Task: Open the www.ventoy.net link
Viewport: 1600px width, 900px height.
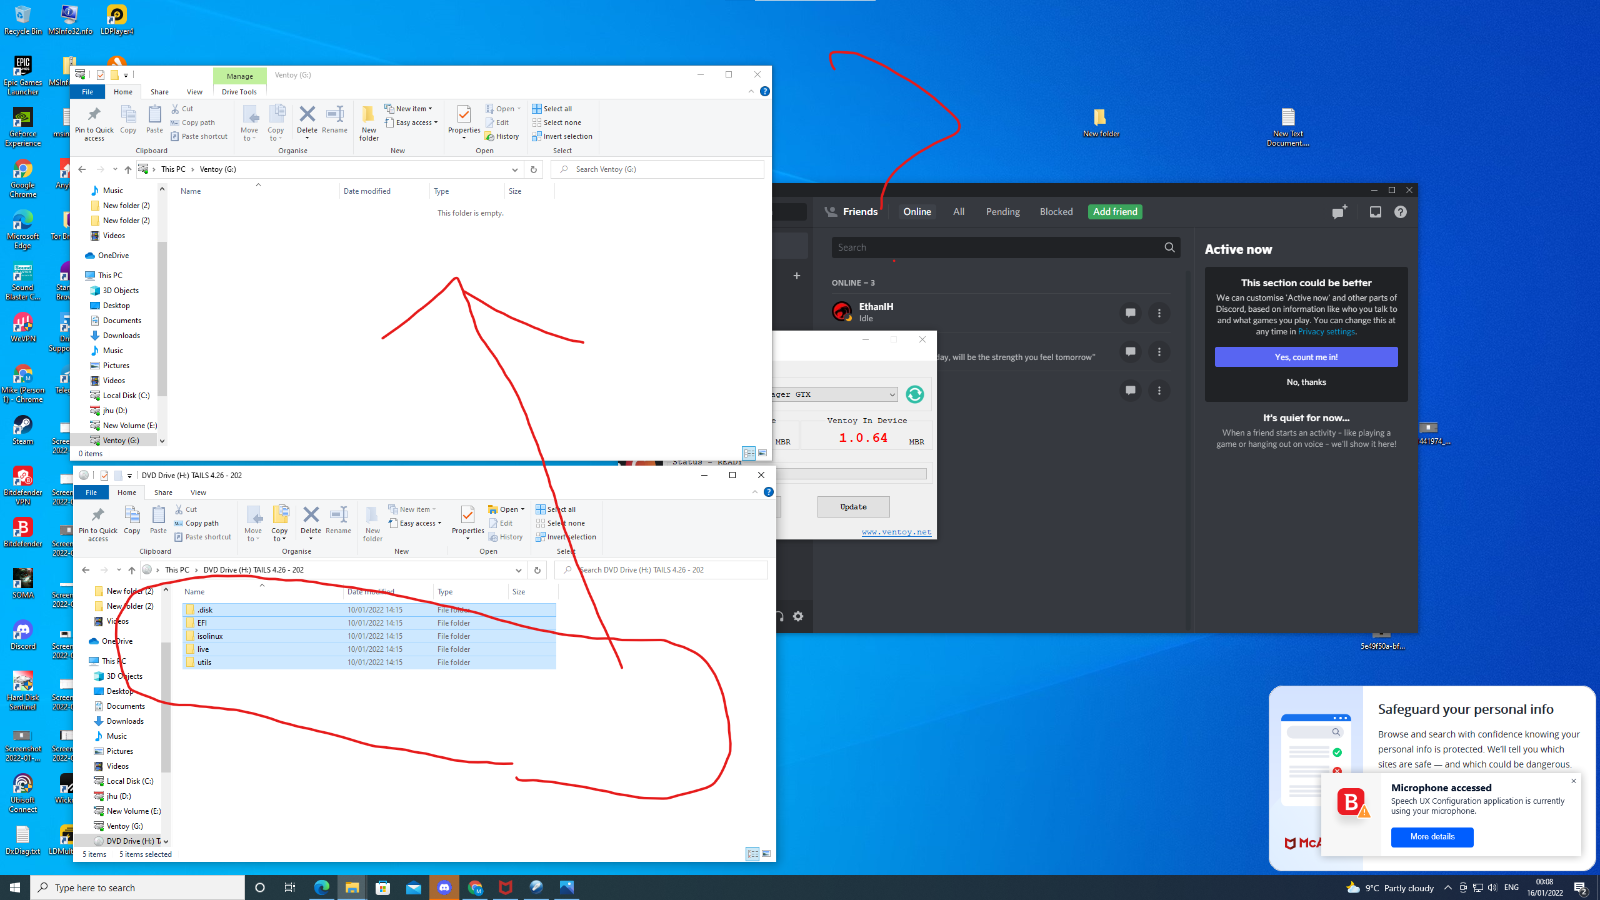Action: coord(897,532)
